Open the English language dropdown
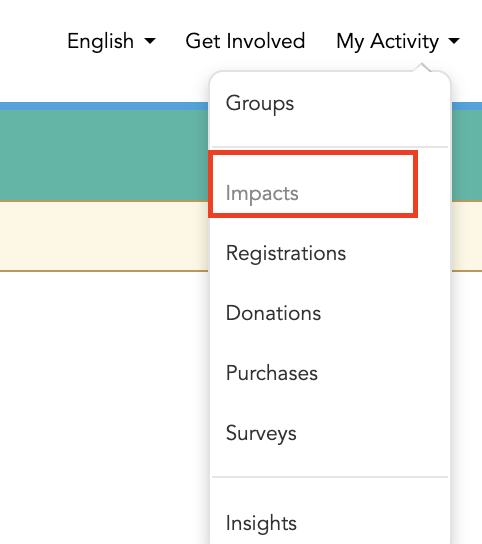Screen dimensions: 482x544 point(111,41)
